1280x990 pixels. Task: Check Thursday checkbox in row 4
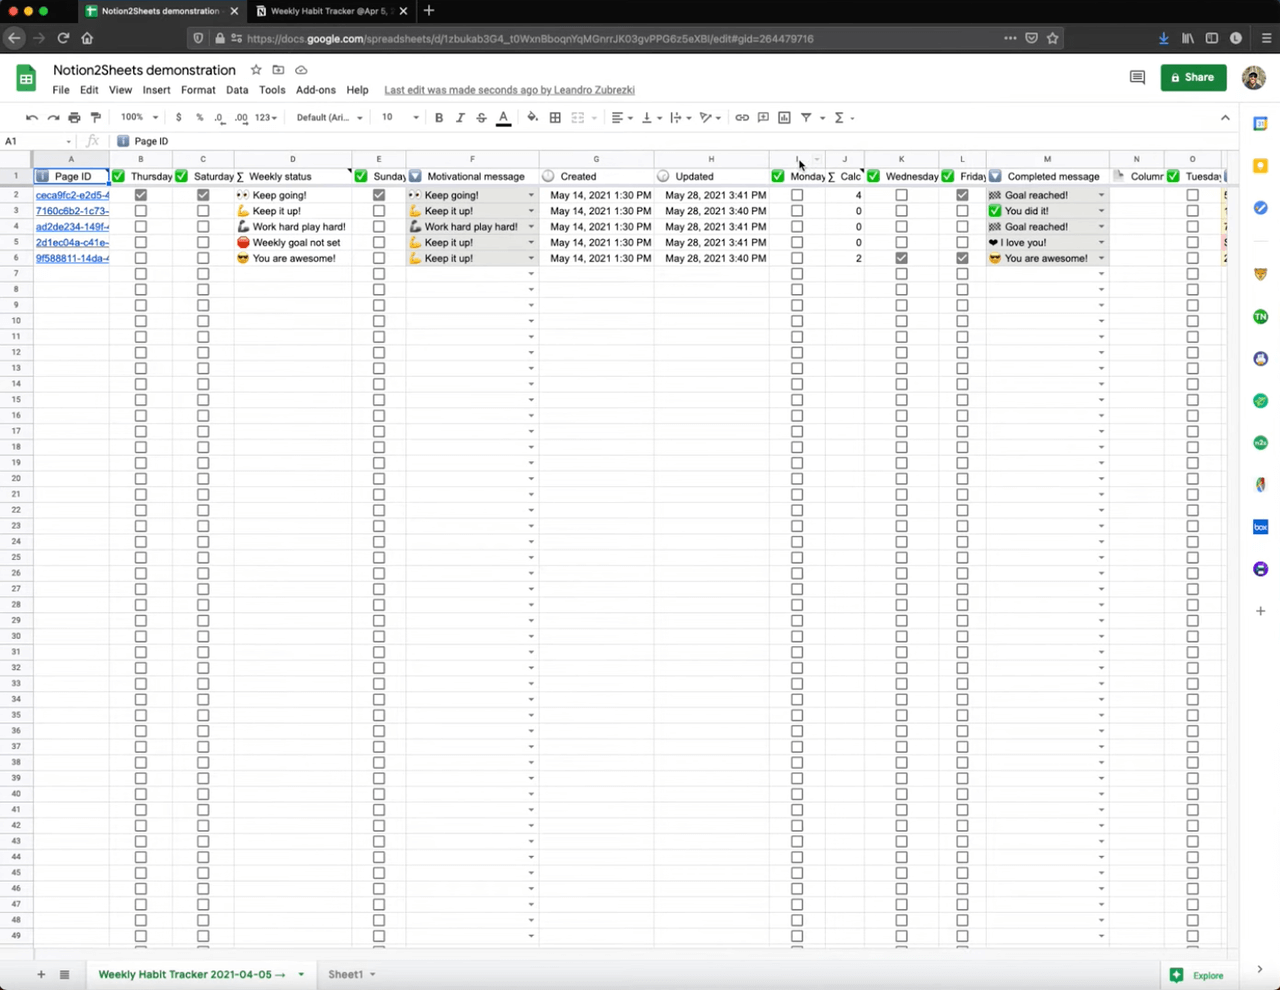140,227
